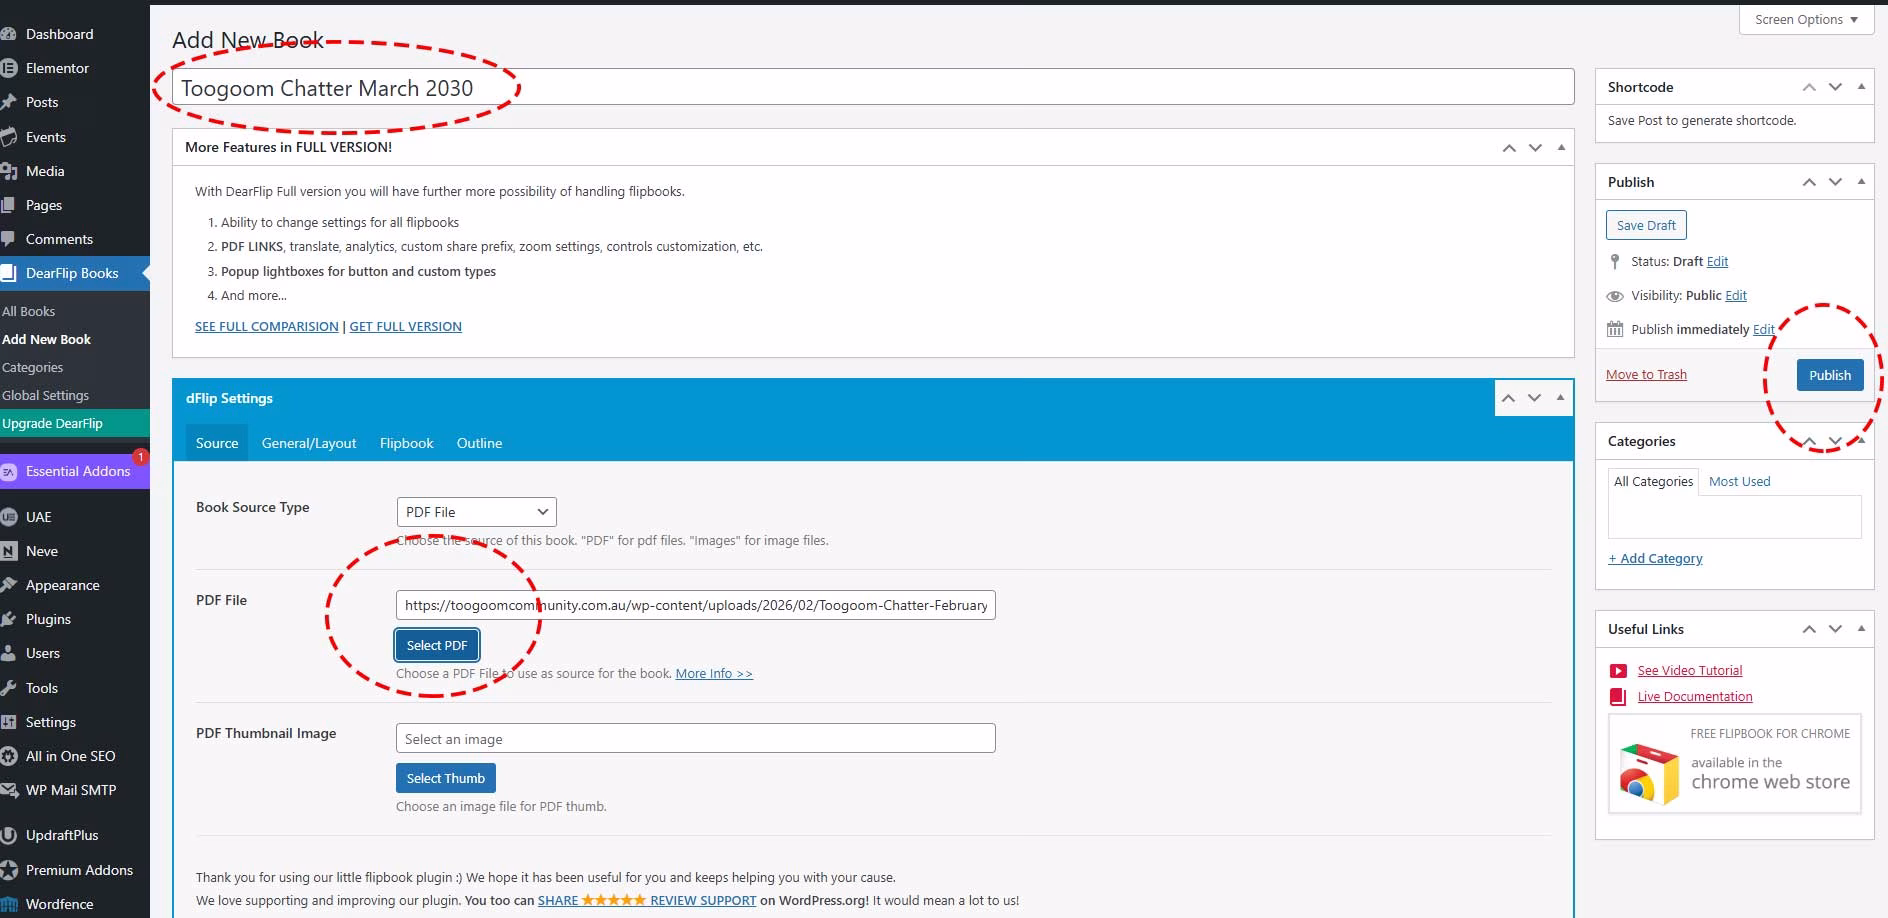Switch to the General/Layout tab

308,443
